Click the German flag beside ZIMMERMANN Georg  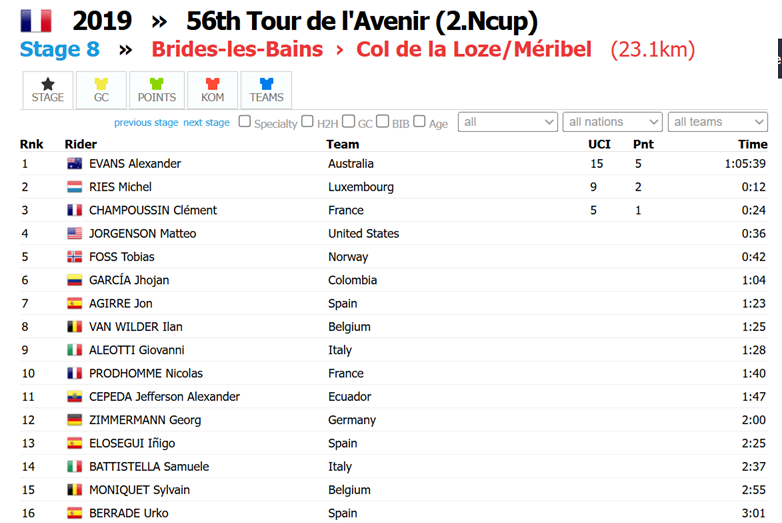[x=74, y=420]
